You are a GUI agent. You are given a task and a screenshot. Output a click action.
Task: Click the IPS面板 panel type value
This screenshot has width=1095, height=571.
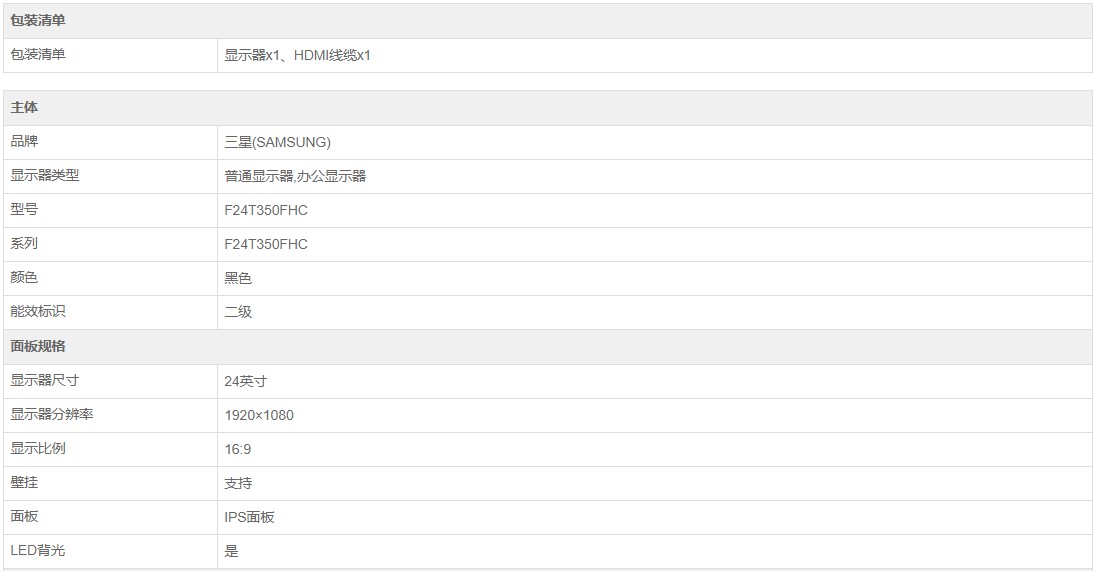(249, 517)
